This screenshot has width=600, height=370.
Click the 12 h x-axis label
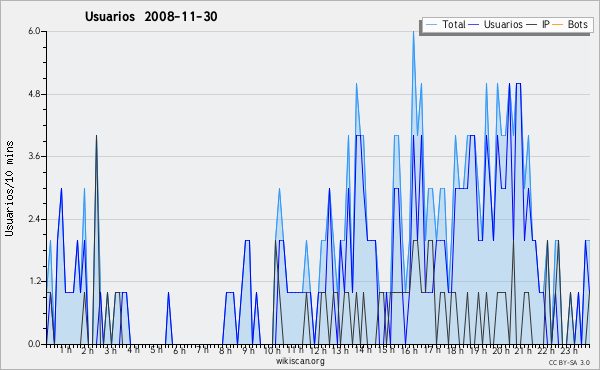click(318, 350)
